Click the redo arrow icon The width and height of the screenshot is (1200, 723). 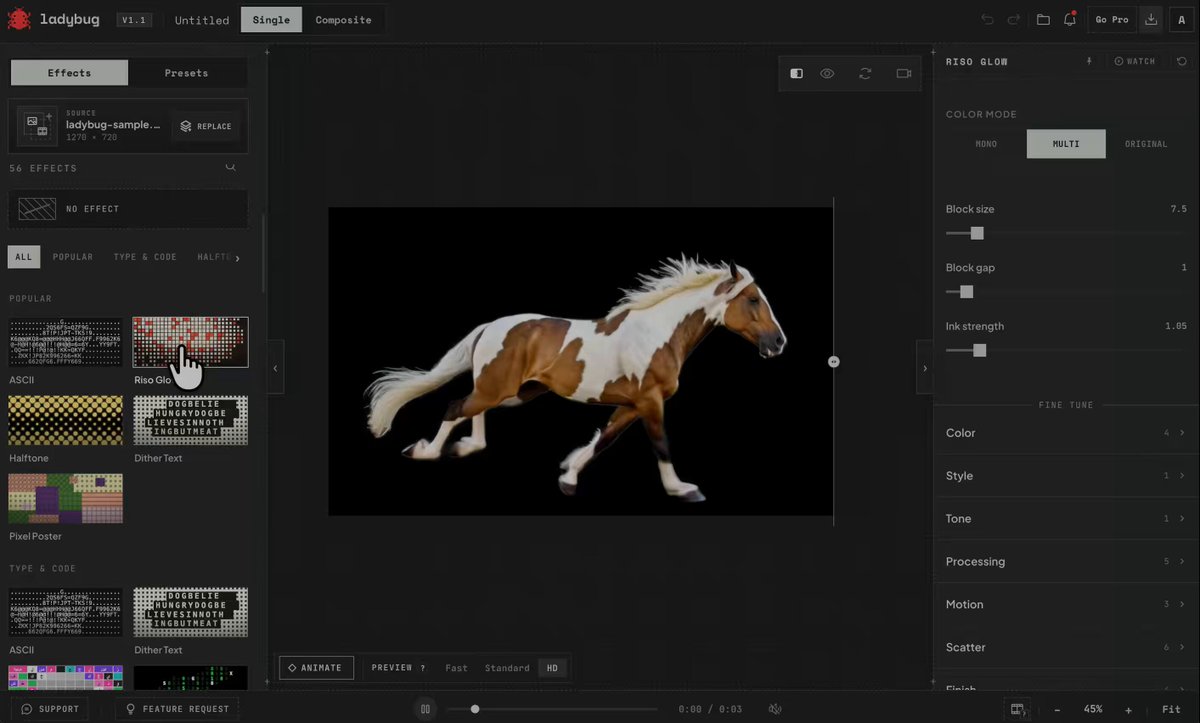click(1014, 19)
